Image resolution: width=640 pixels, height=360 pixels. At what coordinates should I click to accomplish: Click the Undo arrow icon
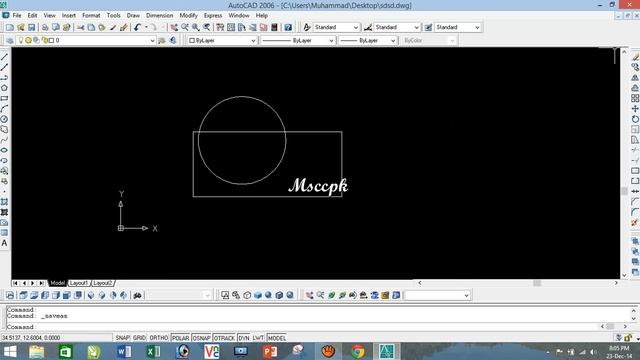138,27
